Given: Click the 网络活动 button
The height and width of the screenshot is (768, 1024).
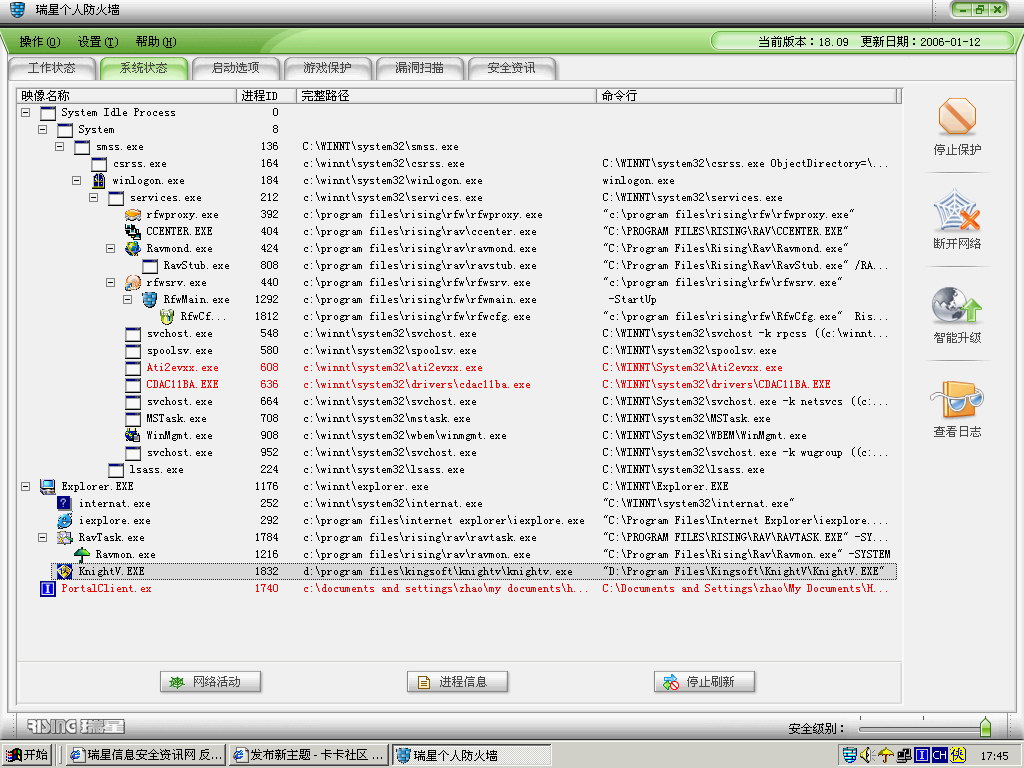Looking at the screenshot, I should (211, 682).
